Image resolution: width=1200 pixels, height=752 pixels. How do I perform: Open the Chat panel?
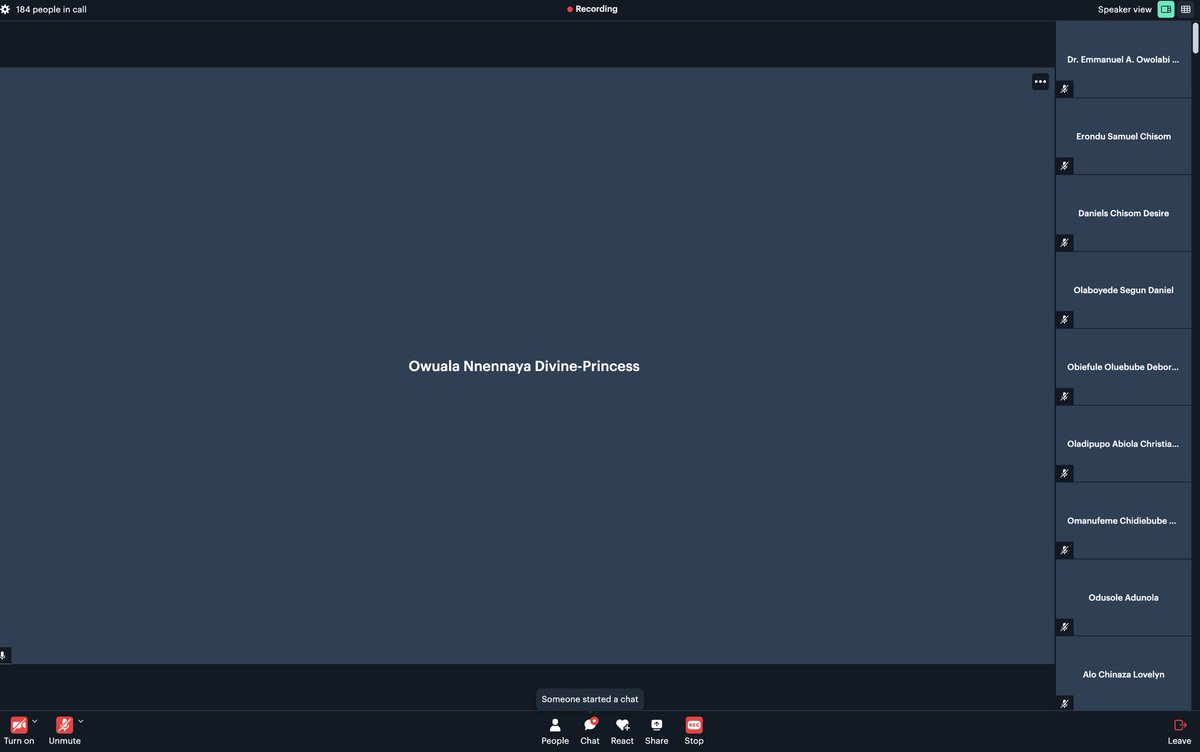click(590, 731)
